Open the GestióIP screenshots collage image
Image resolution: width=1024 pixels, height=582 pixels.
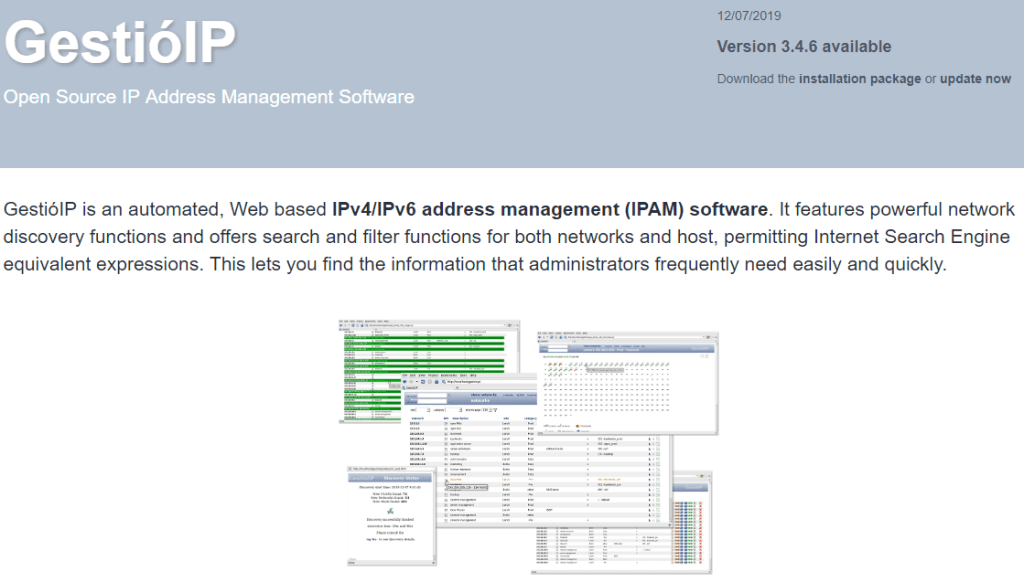[x=528, y=447]
